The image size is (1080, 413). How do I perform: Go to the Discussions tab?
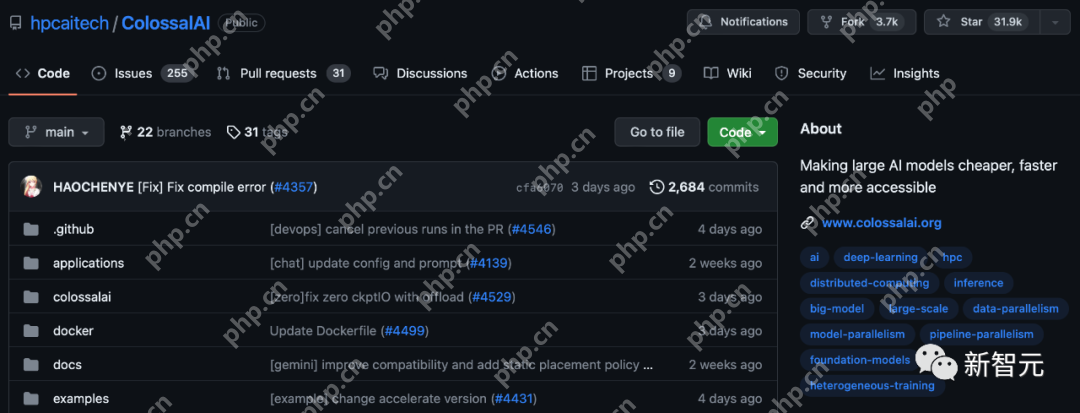coord(420,73)
